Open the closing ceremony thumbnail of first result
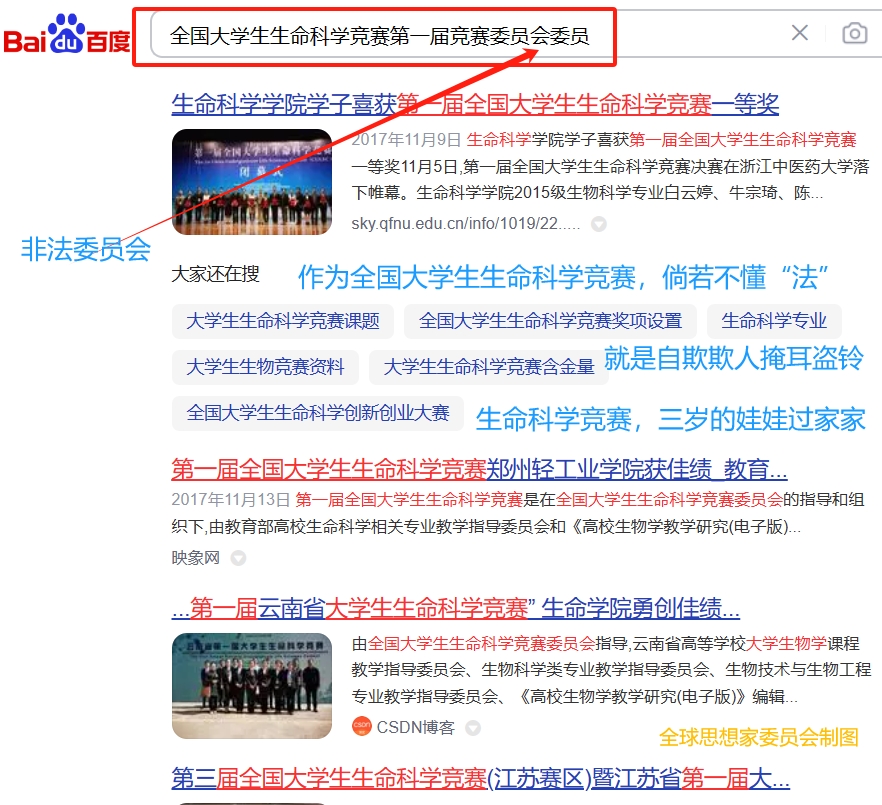This screenshot has height=805, width=882. click(251, 182)
